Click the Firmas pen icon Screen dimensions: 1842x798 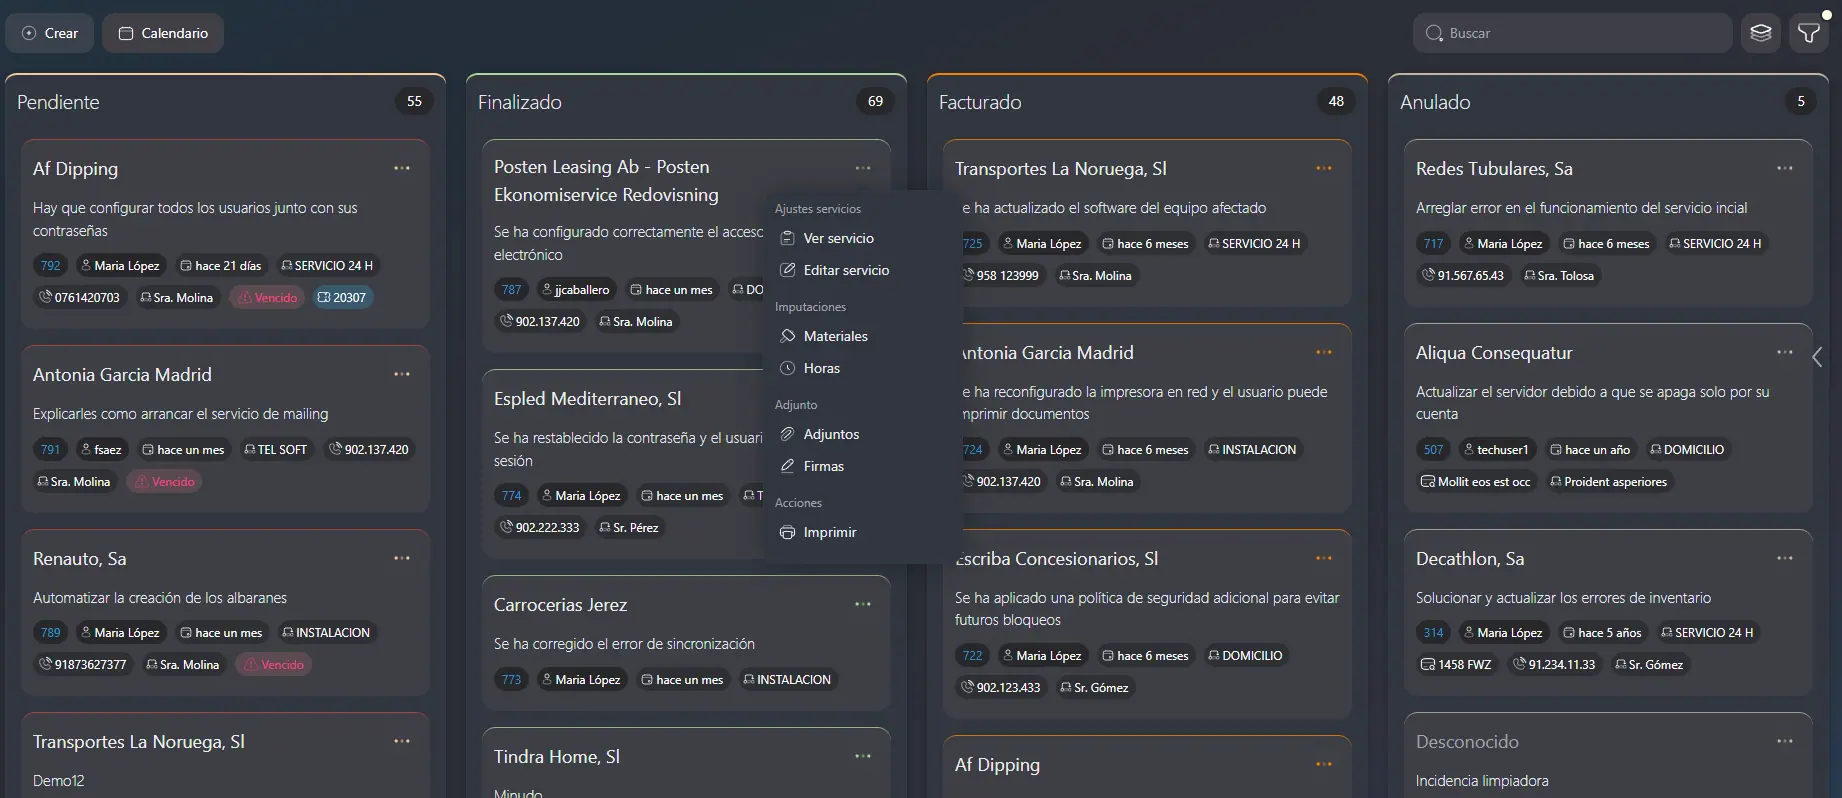pos(788,466)
